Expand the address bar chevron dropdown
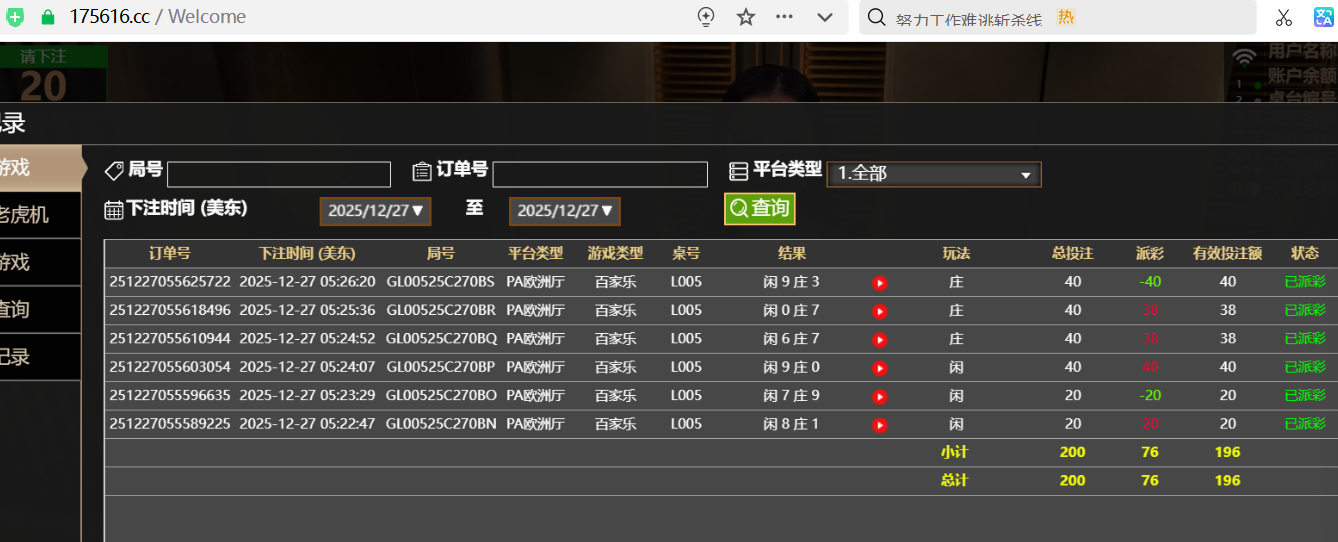 pos(825,17)
